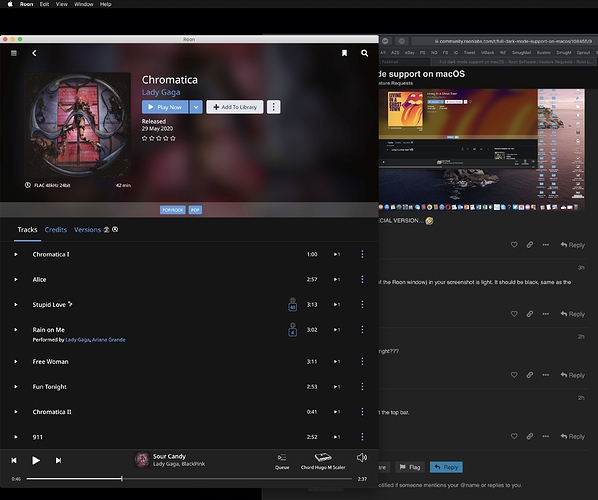Click the bookmark icon in Roon
The width and height of the screenshot is (598, 500).
click(344, 53)
